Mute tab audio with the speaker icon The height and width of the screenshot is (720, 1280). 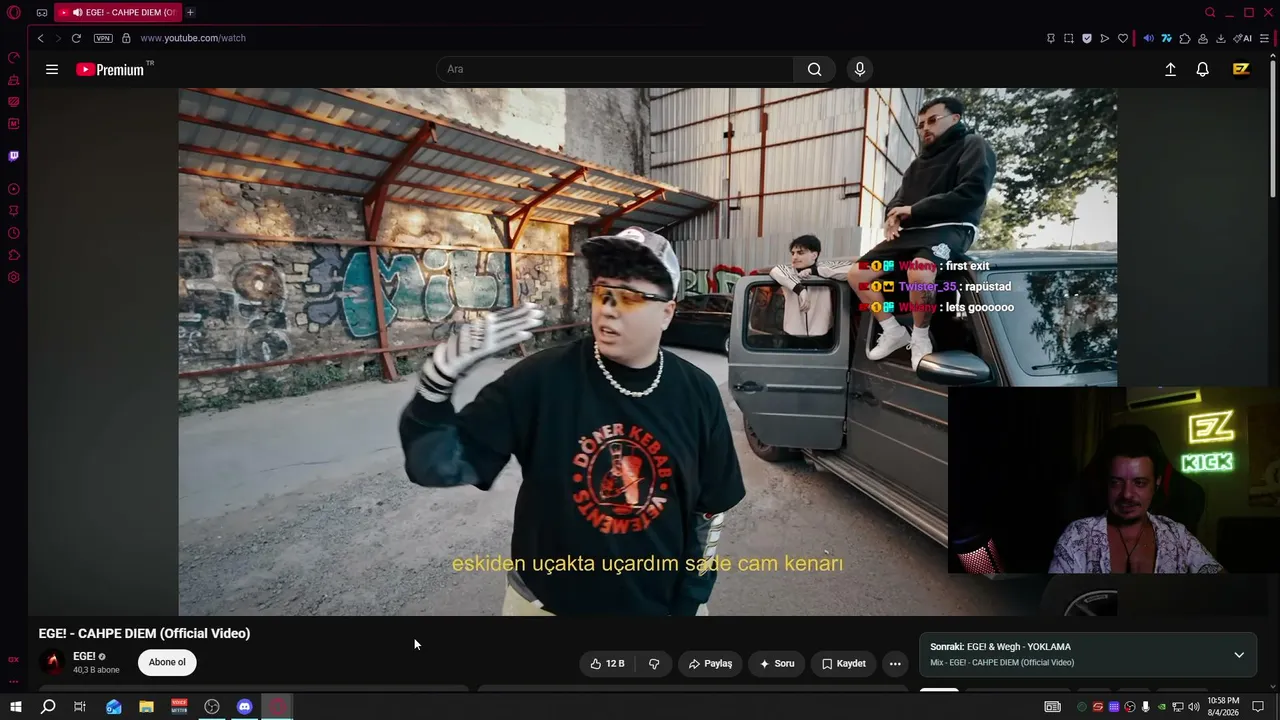(1148, 38)
